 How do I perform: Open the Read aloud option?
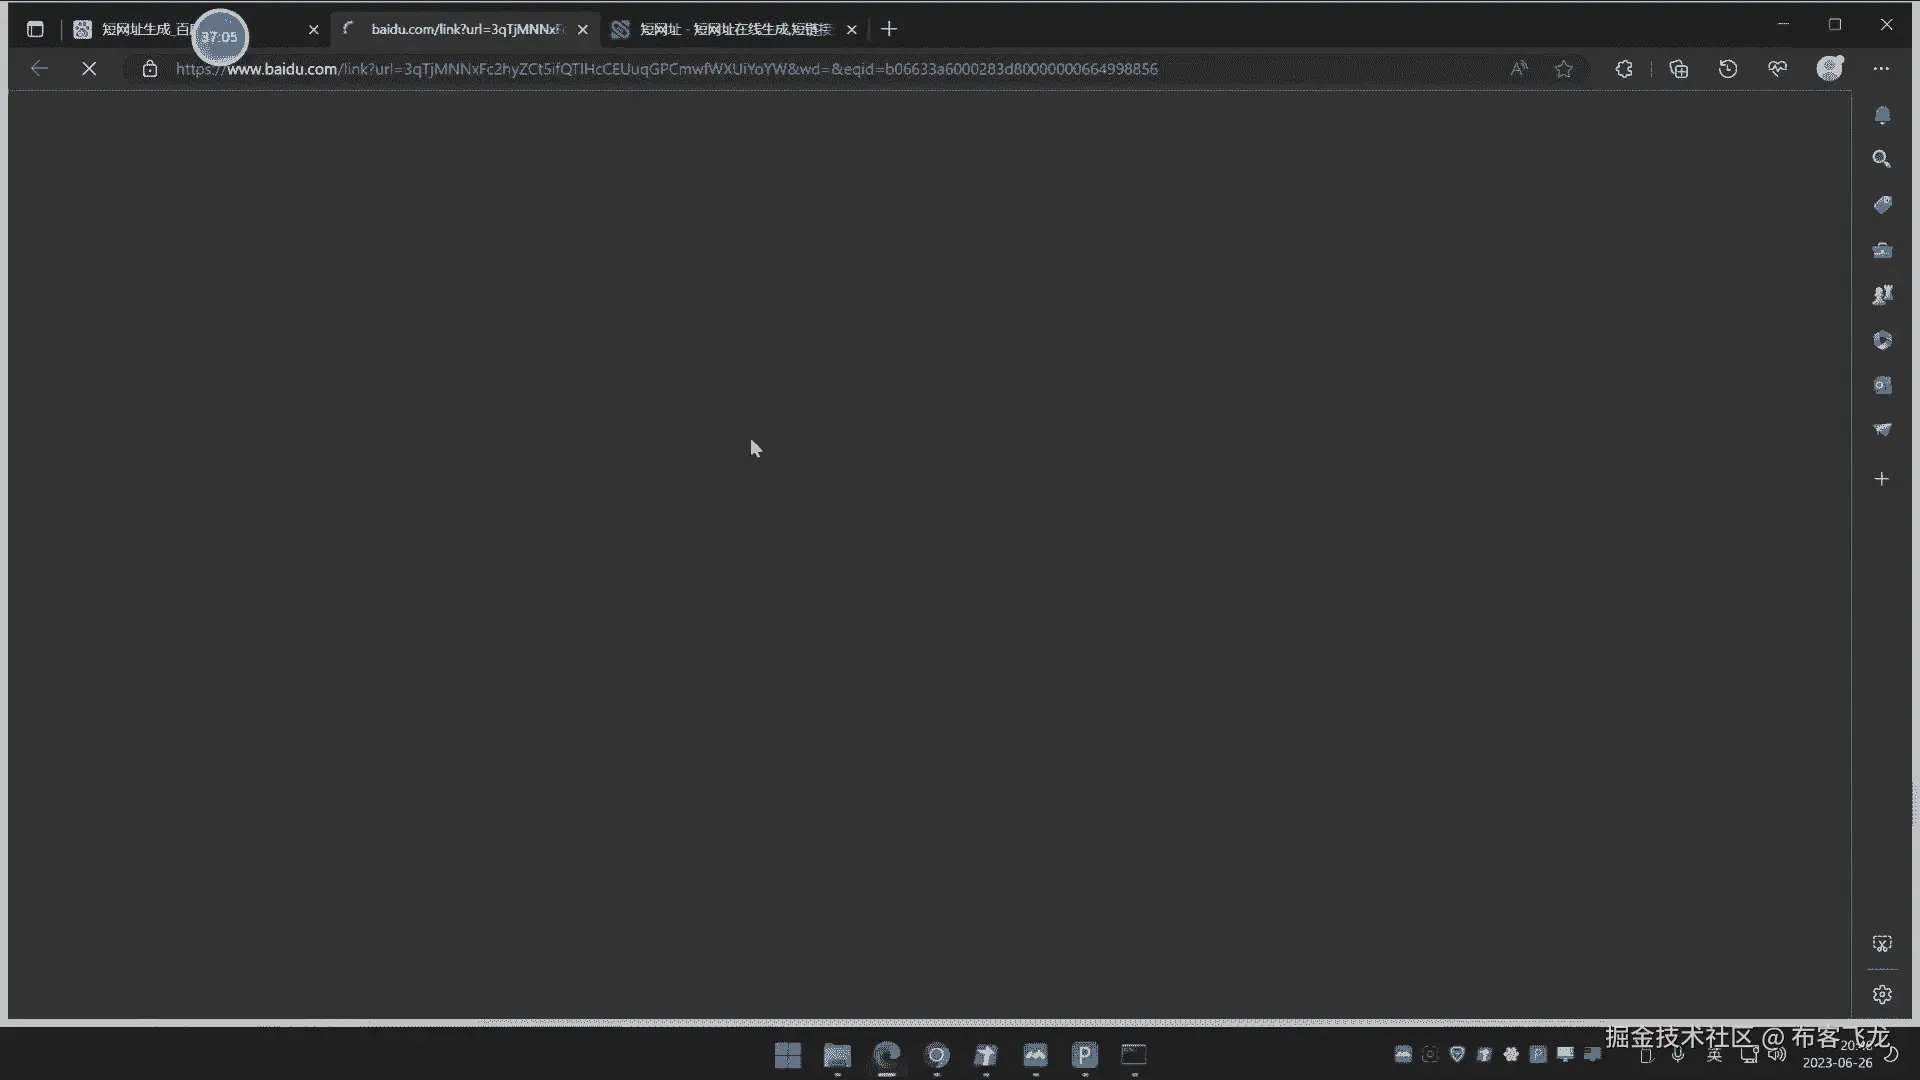click(1519, 69)
